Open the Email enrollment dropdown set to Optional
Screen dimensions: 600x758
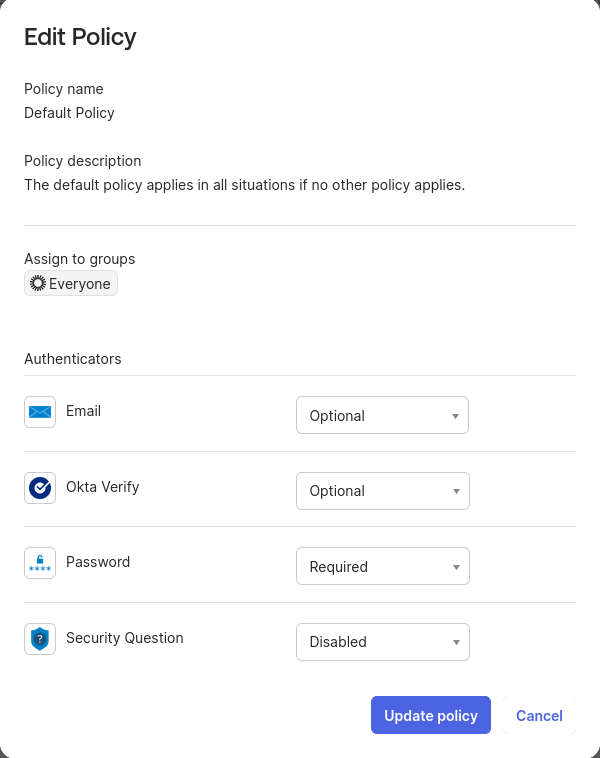click(x=382, y=415)
